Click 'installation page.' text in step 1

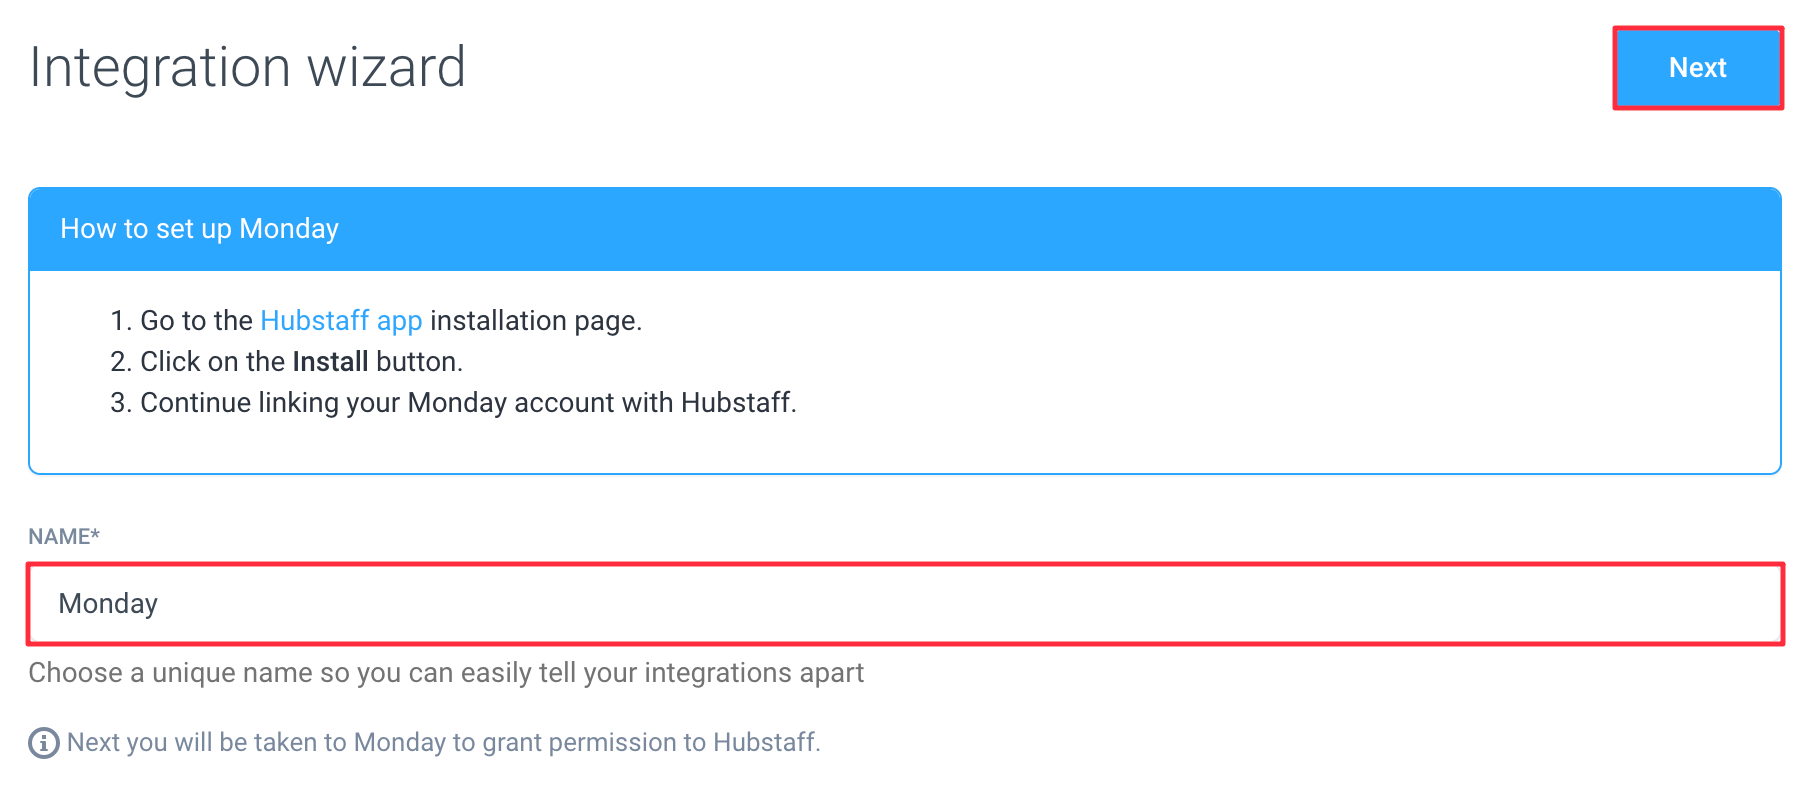pyautogui.click(x=536, y=320)
